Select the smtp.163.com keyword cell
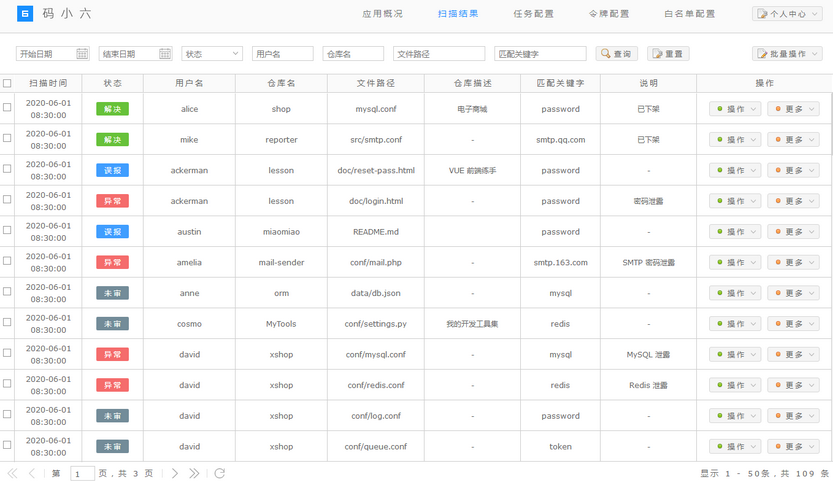This screenshot has width=833, height=481. (560, 263)
